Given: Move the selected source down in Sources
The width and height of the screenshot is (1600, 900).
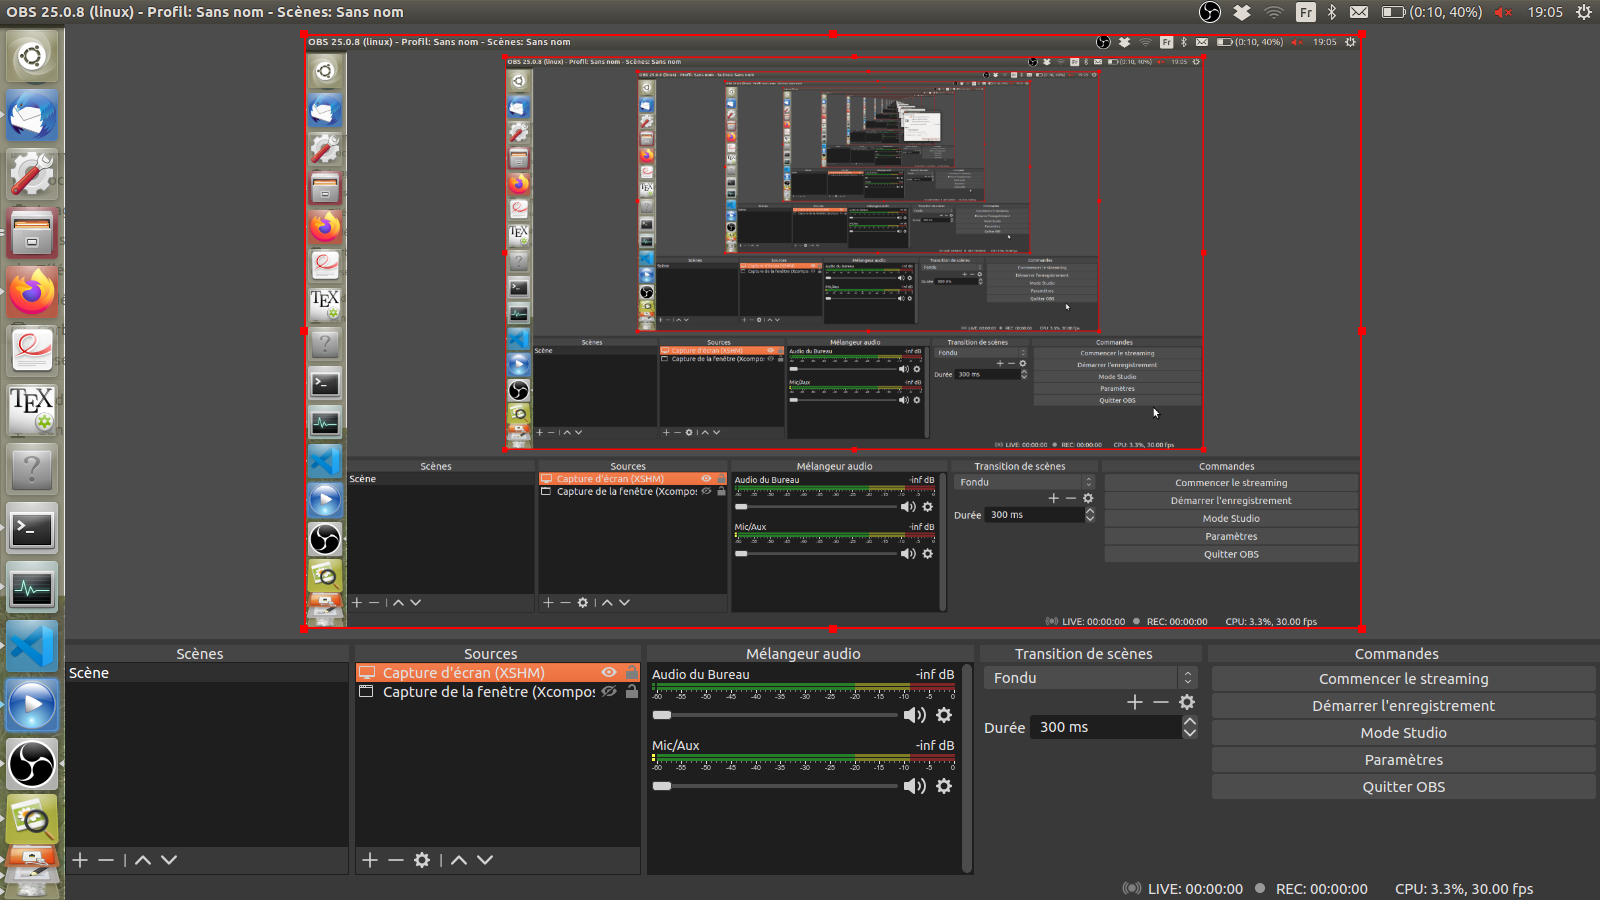Looking at the screenshot, I should [485, 860].
